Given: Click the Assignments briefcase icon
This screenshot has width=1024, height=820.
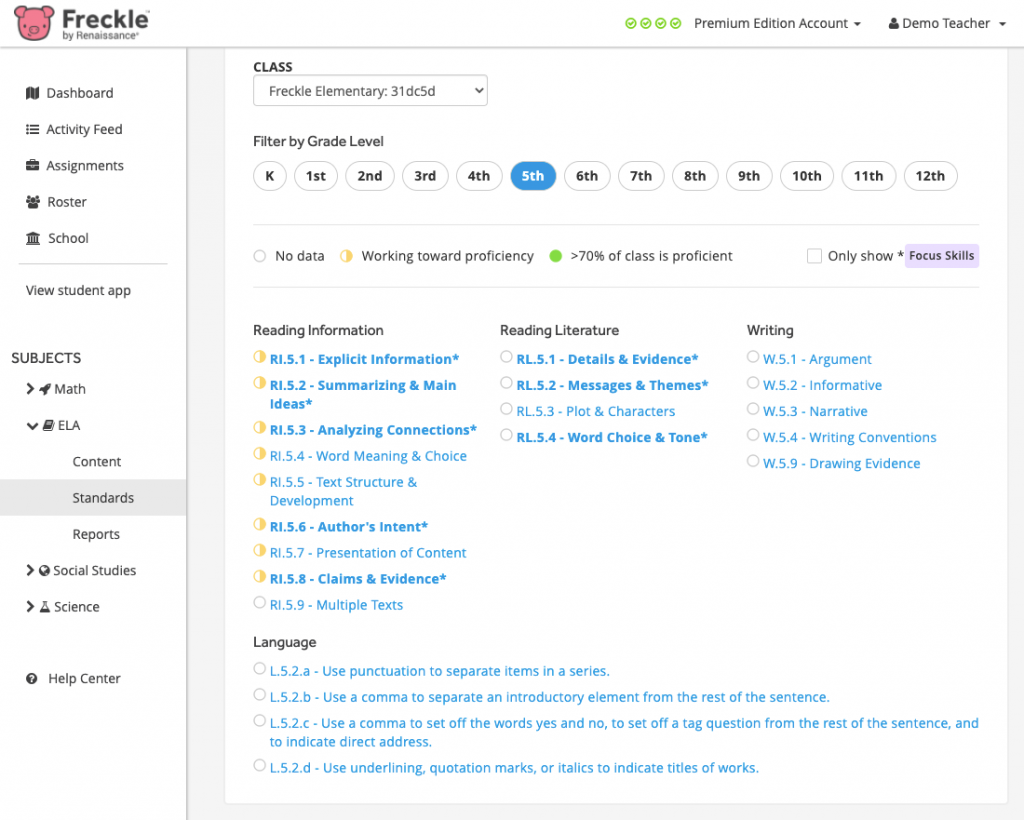Looking at the screenshot, I should (33, 166).
